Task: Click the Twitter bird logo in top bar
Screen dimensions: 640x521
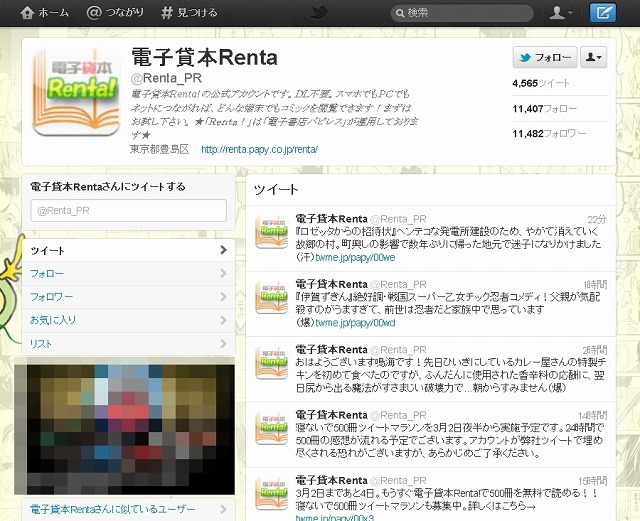Action: tap(320, 13)
